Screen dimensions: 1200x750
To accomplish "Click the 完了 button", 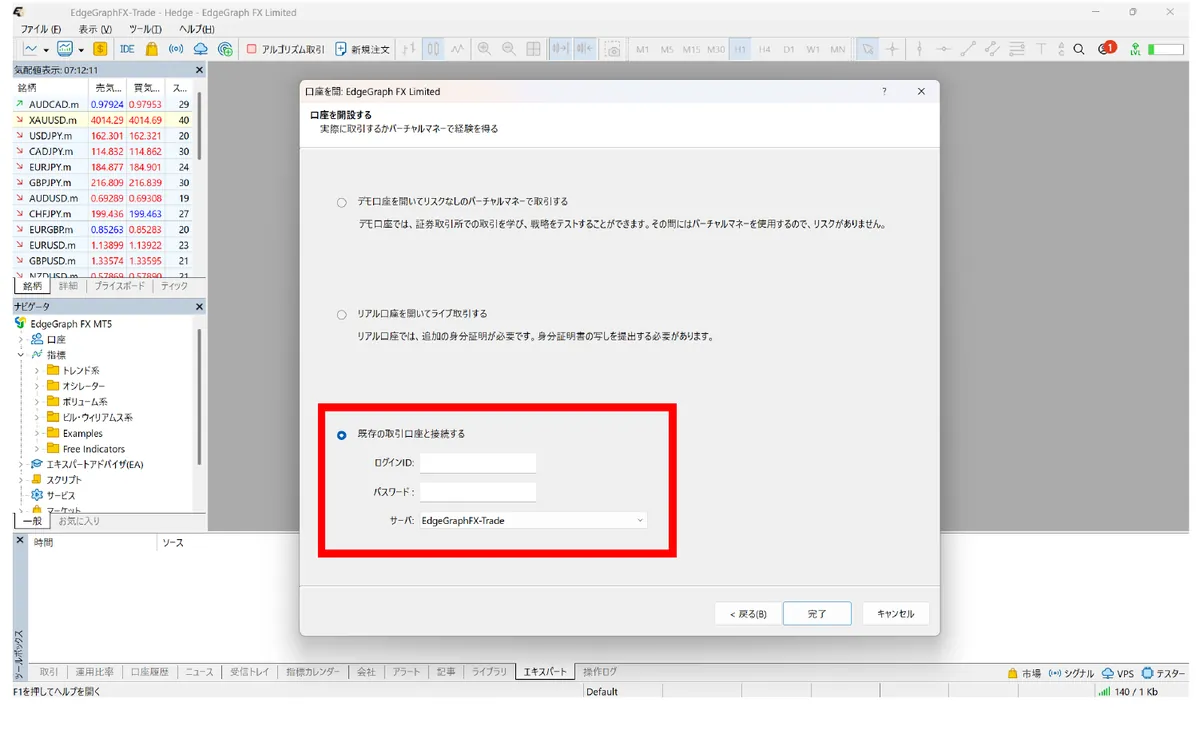I will pos(817,614).
